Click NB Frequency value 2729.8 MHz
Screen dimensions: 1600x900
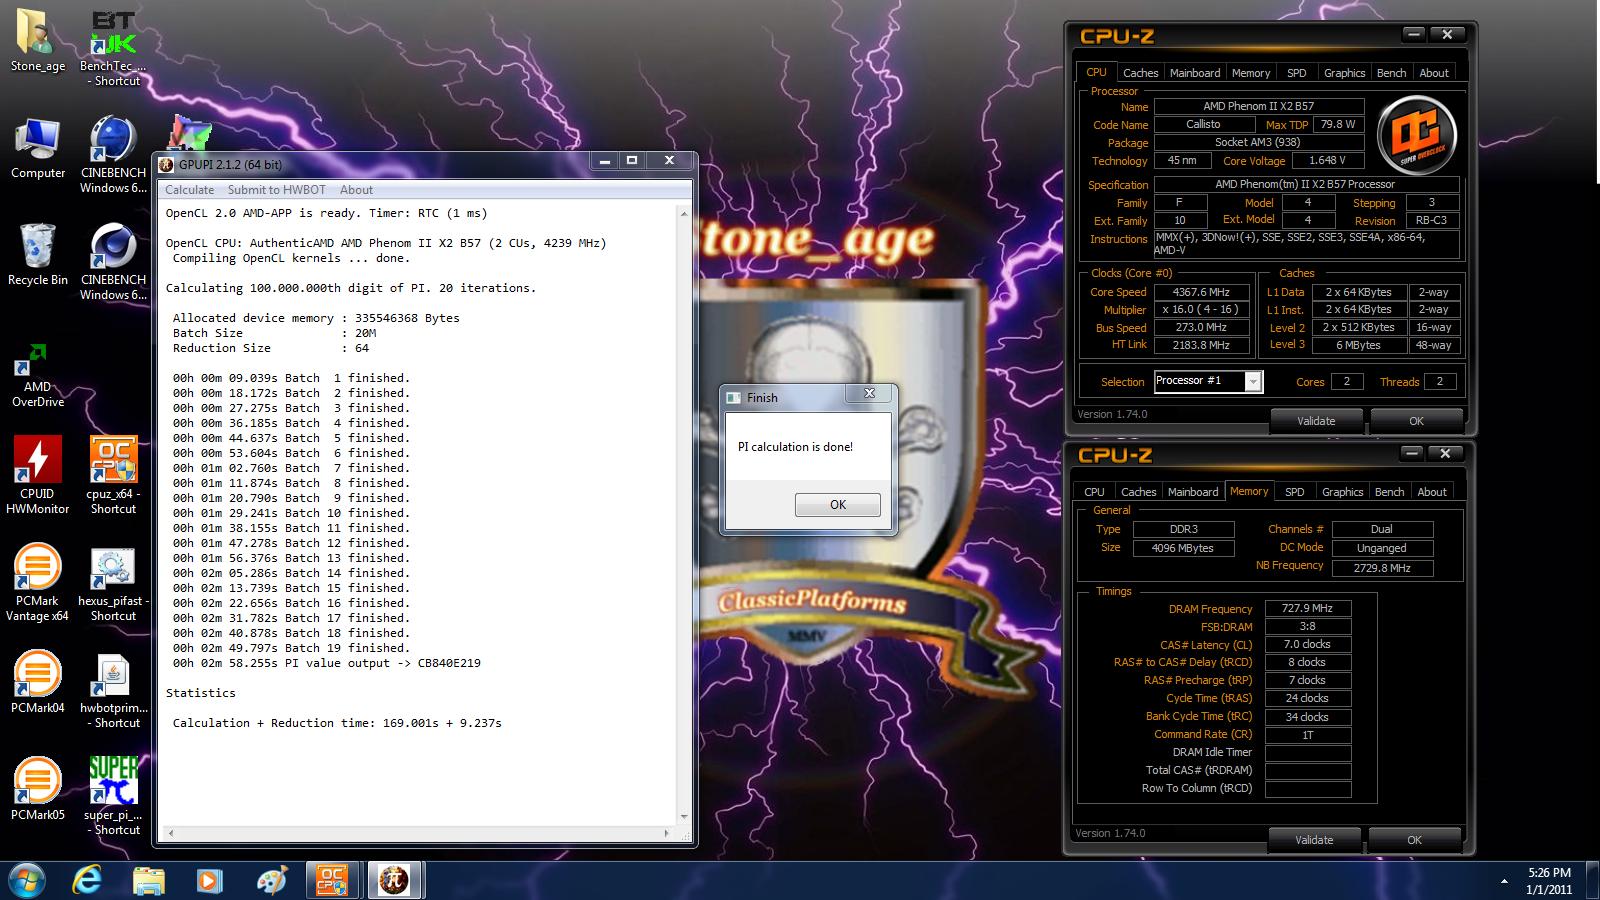tap(1383, 567)
